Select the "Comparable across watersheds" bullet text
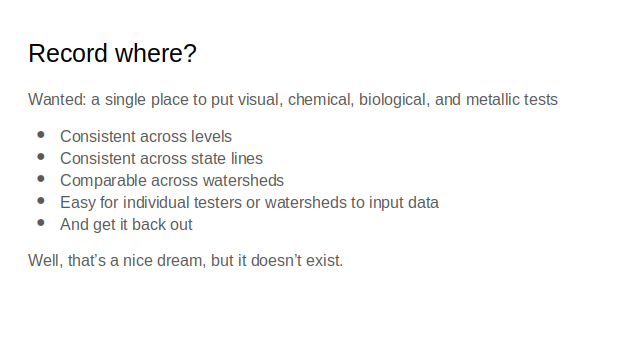 (x=172, y=180)
